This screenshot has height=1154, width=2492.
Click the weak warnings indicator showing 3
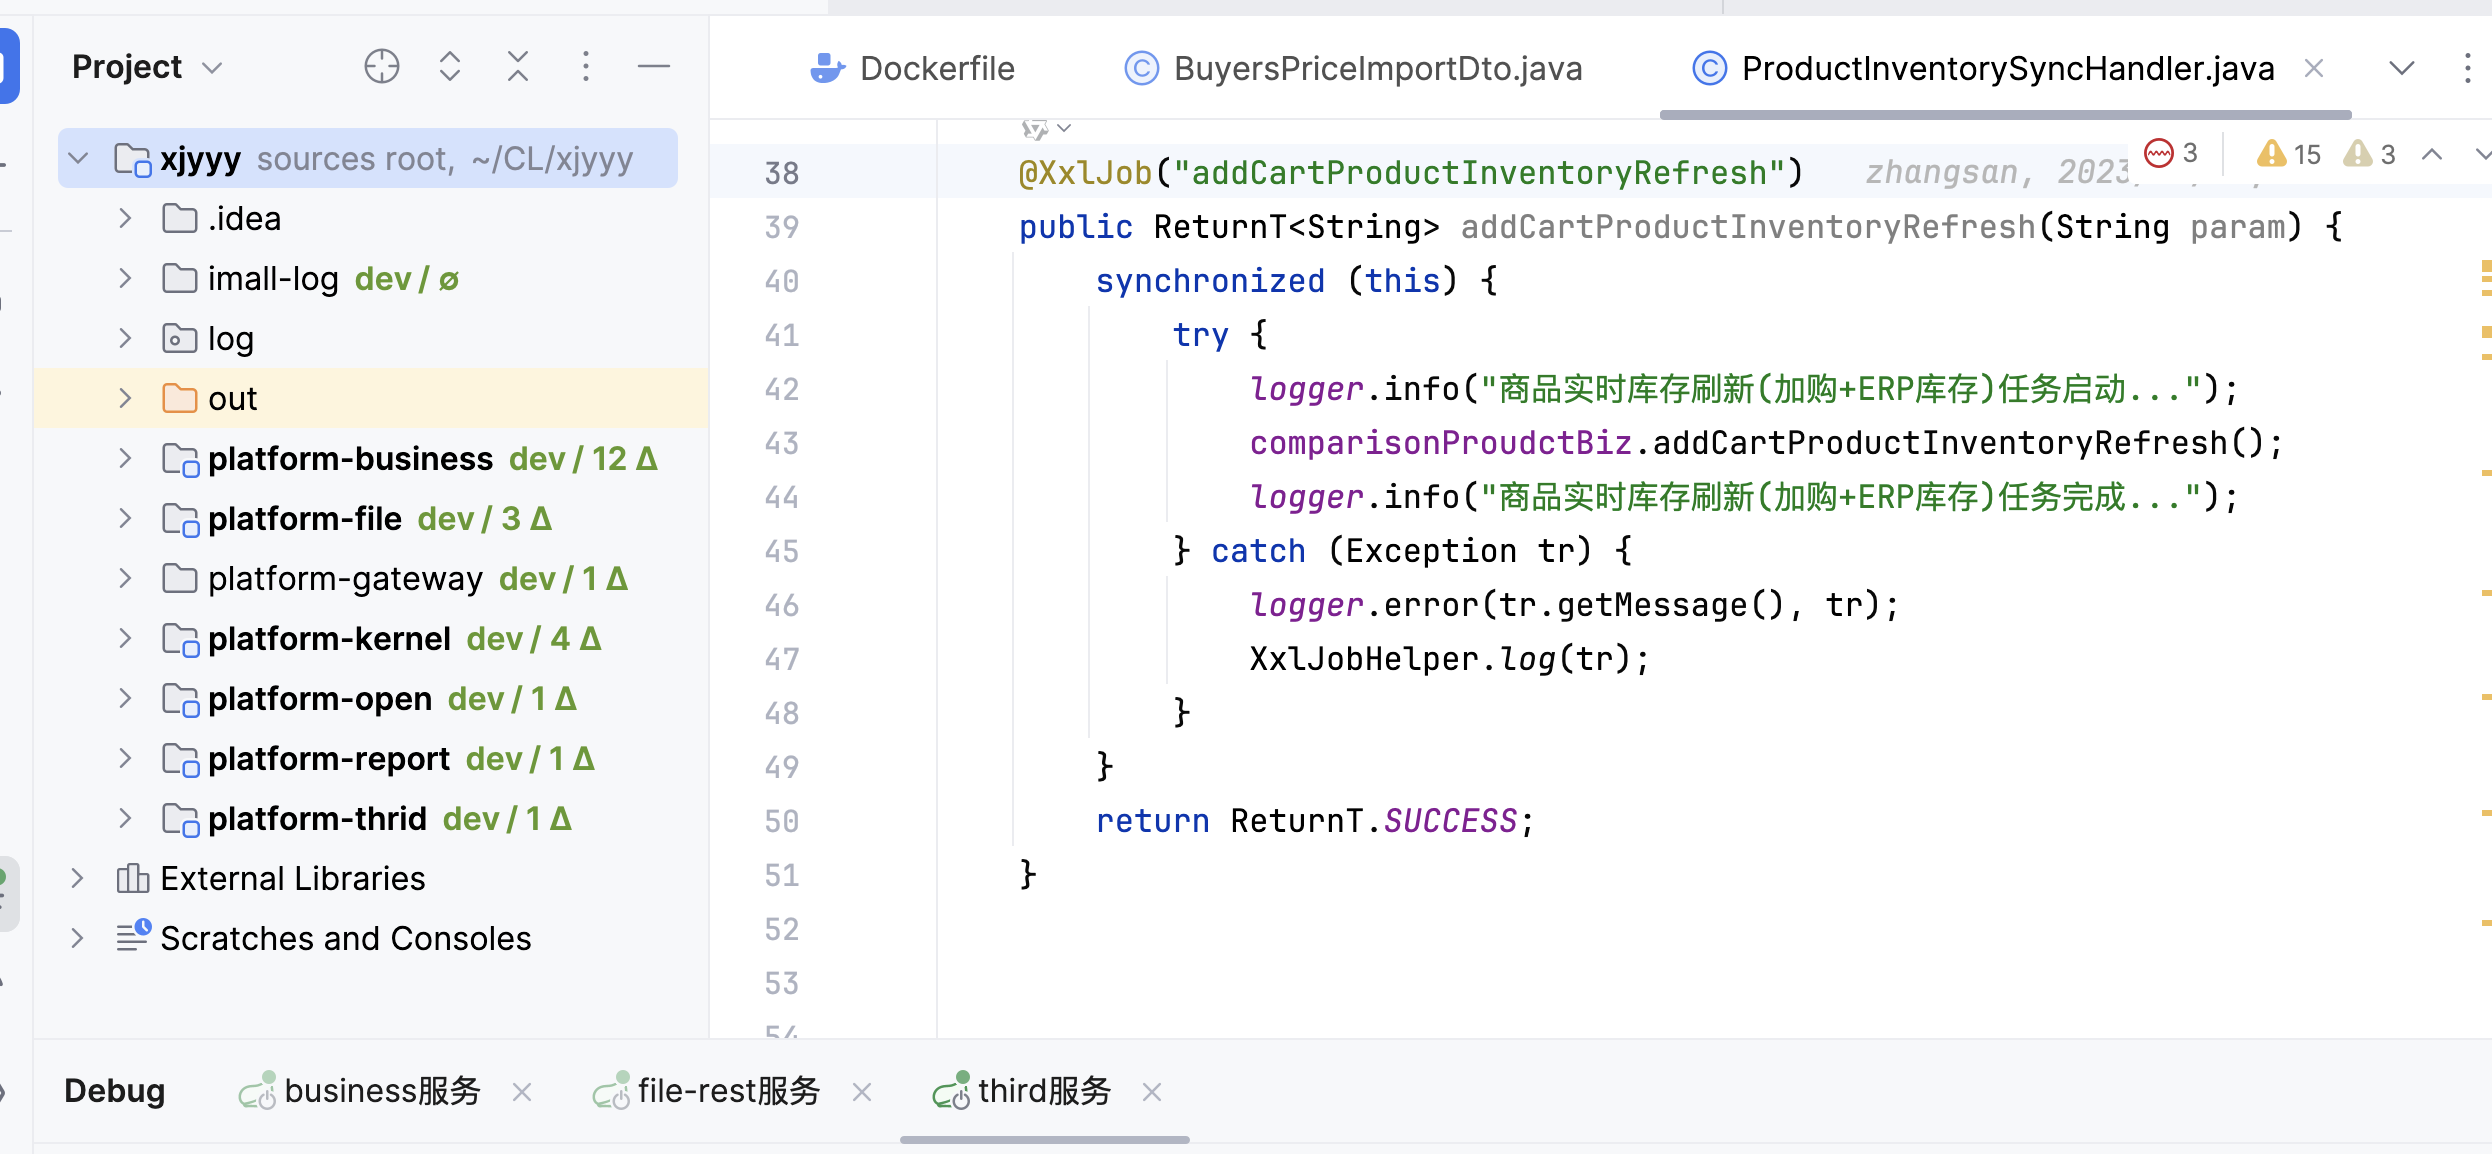(x=2370, y=153)
